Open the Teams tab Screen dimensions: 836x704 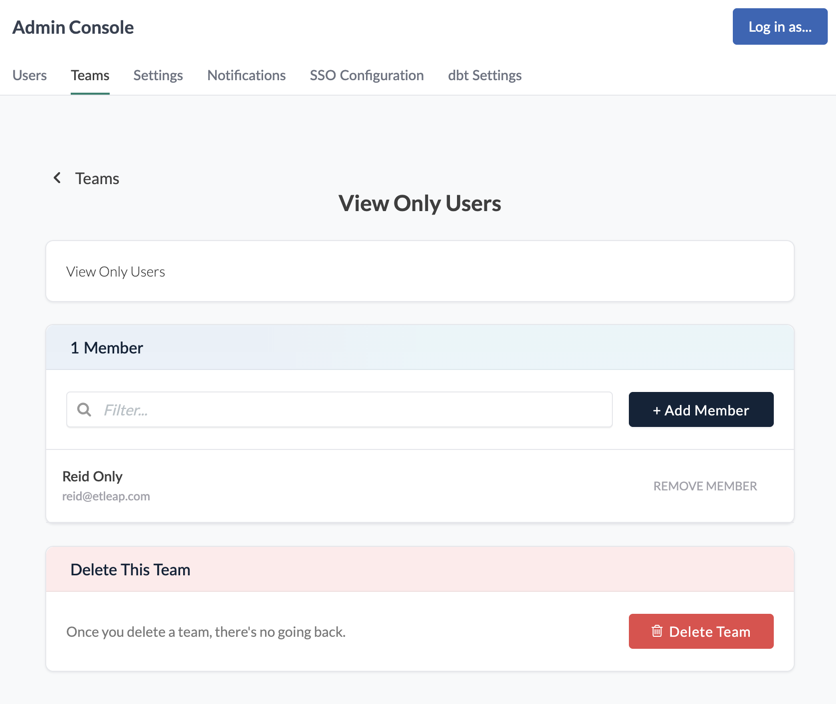click(89, 75)
